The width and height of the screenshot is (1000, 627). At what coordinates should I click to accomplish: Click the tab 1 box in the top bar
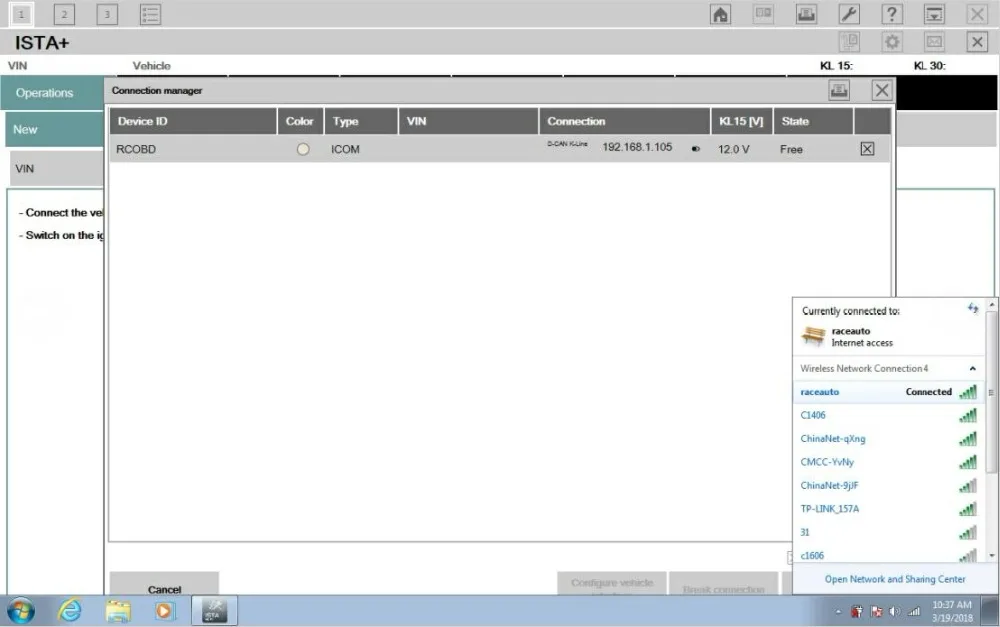pos(21,14)
